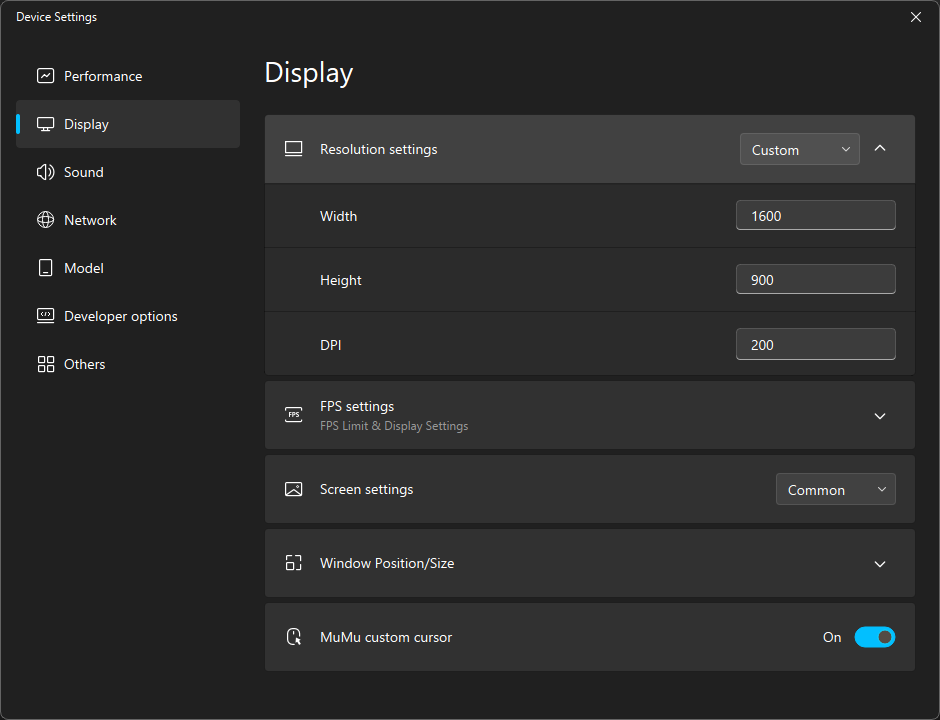Collapse the Resolution settings section

point(880,148)
